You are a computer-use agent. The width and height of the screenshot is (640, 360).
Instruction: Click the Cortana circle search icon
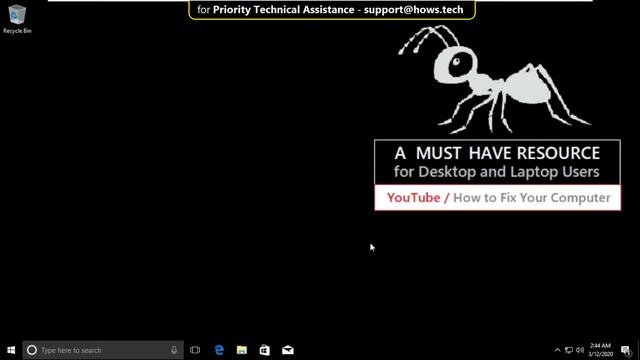(32, 350)
